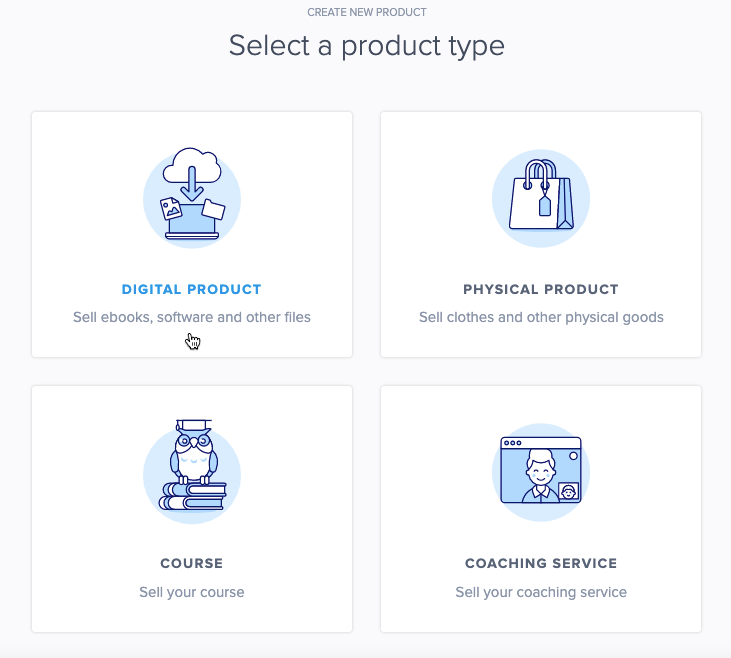
Task: Click "Sell clothes and other physical goods" text
Action: coord(541,317)
